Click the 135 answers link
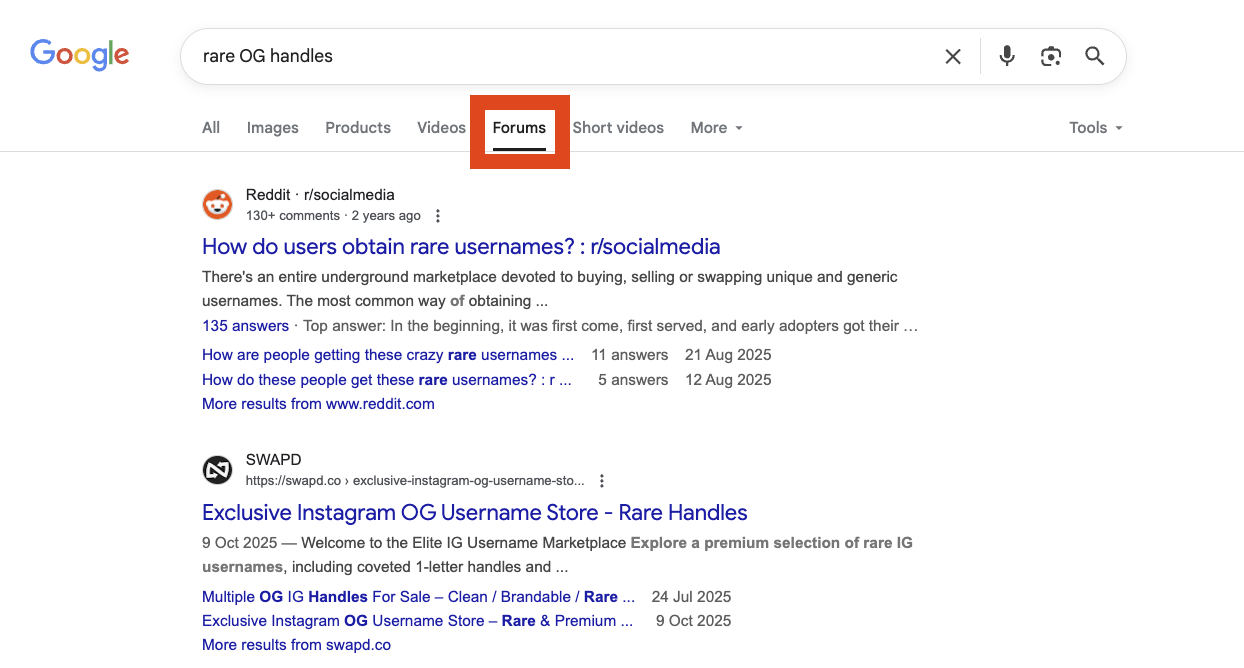Viewport: 1244px width, 668px height. pyautogui.click(x=245, y=326)
